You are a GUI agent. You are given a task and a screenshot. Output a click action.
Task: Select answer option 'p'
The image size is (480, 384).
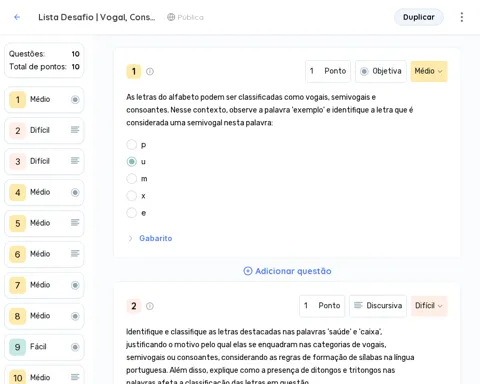click(x=132, y=145)
